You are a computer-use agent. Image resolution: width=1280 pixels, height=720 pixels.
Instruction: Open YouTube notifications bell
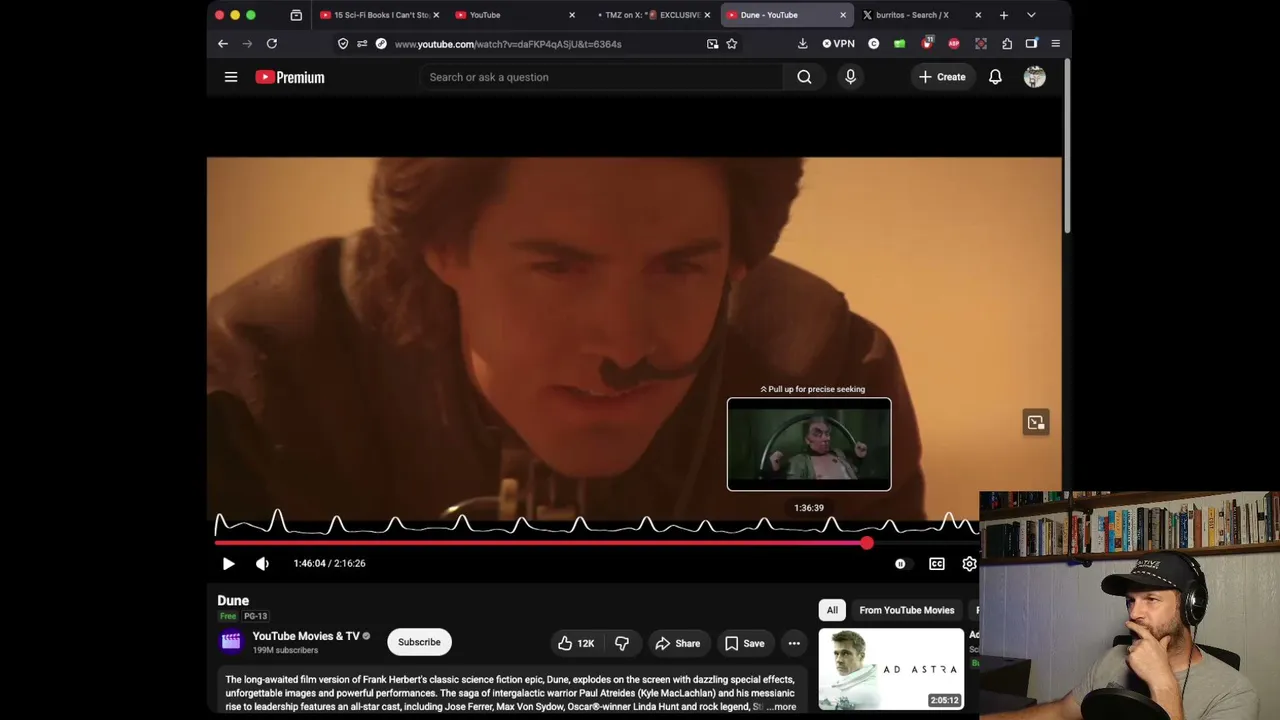(x=995, y=77)
